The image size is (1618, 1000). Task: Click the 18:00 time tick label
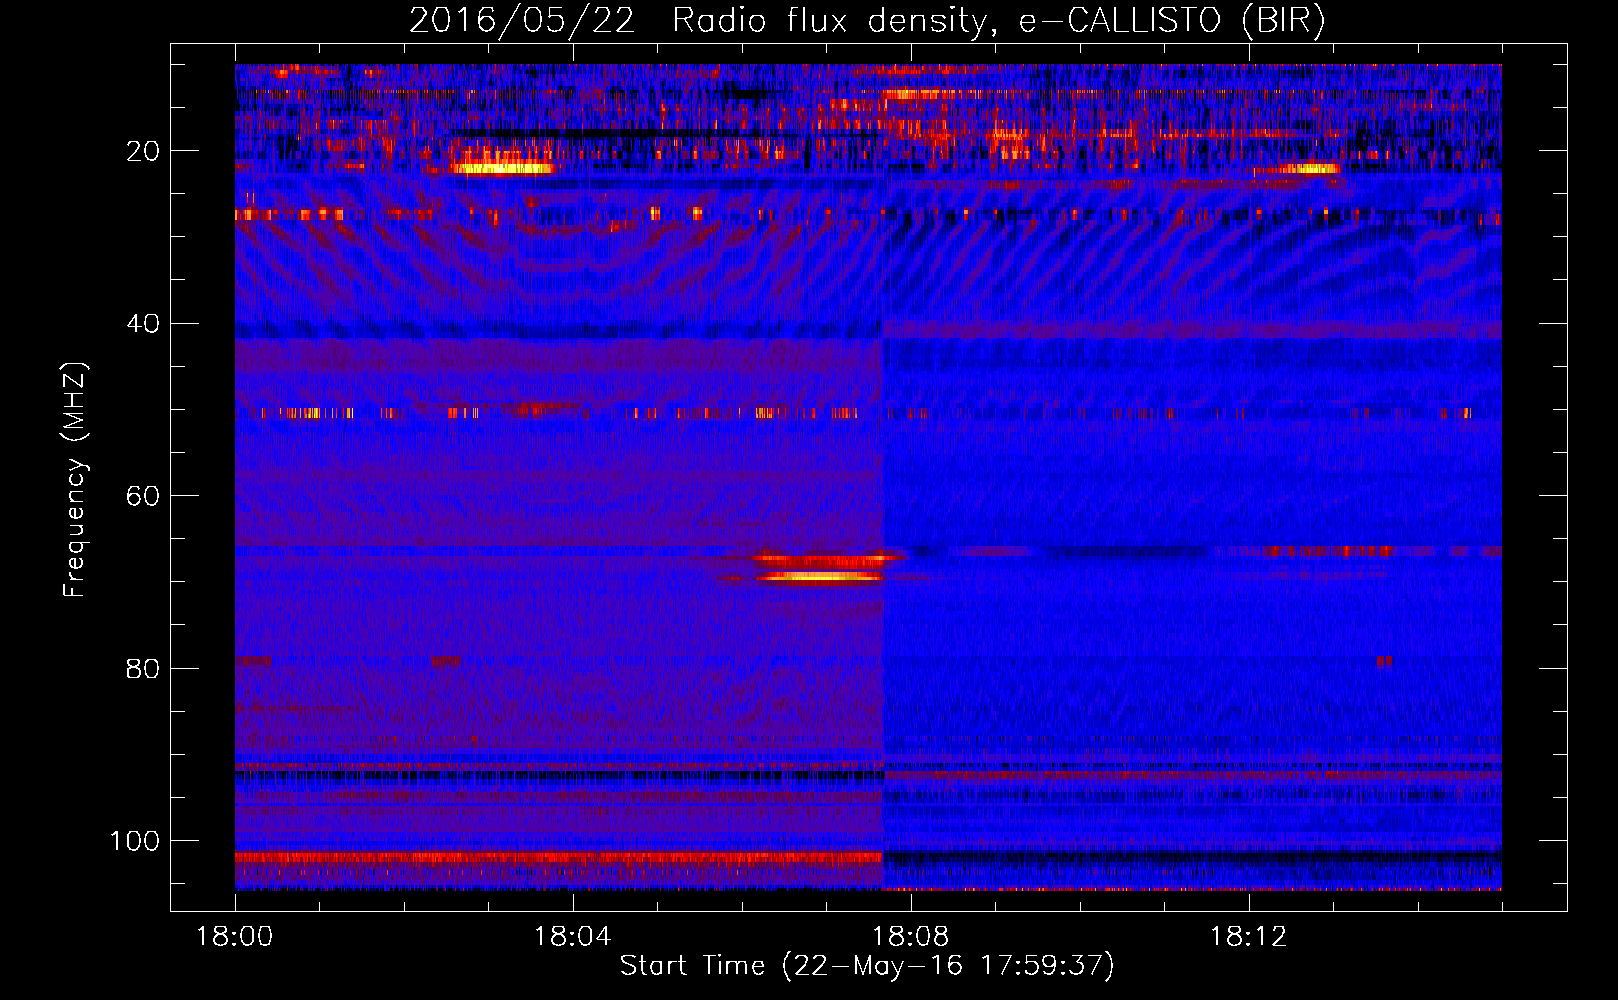[x=235, y=937]
